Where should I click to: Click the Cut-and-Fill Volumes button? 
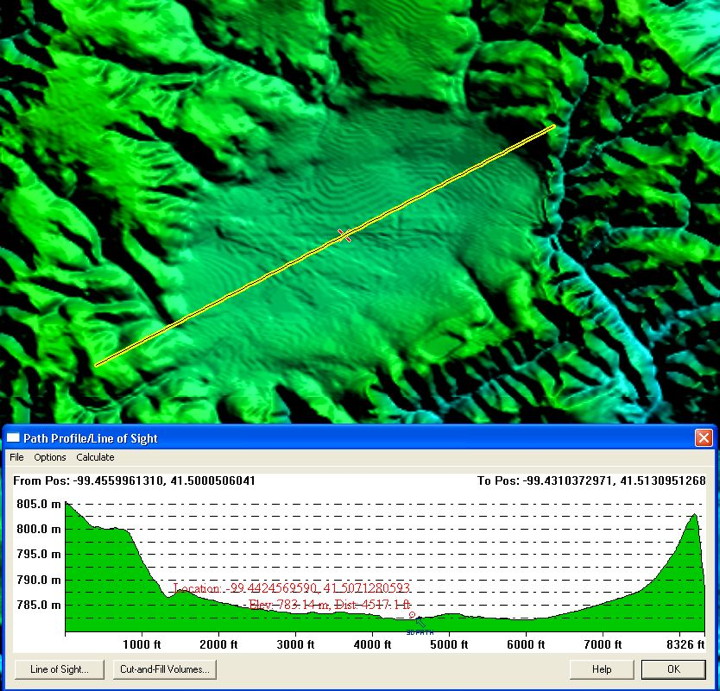click(164, 669)
